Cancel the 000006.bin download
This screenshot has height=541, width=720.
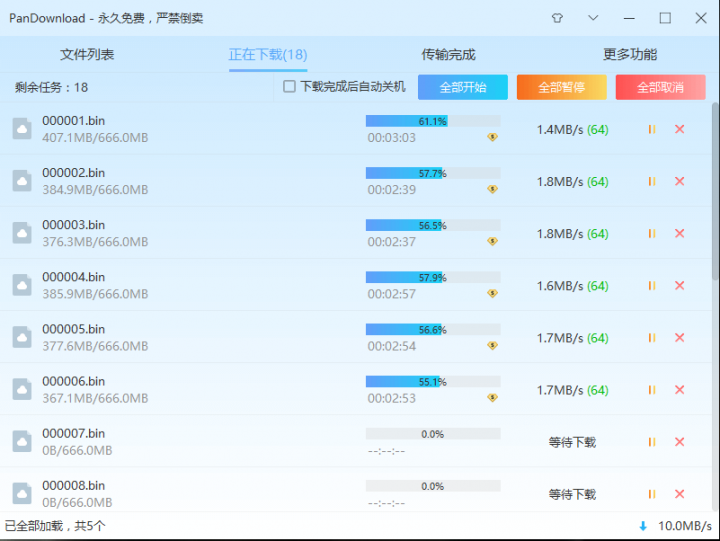point(680,390)
